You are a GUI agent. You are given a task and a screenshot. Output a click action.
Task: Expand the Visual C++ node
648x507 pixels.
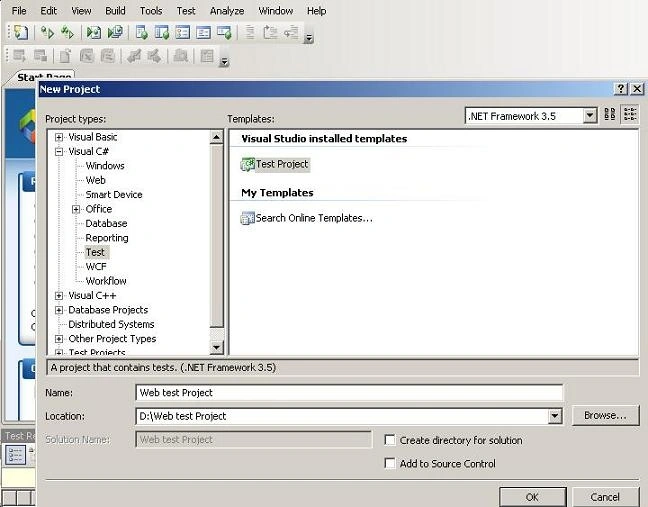59,296
